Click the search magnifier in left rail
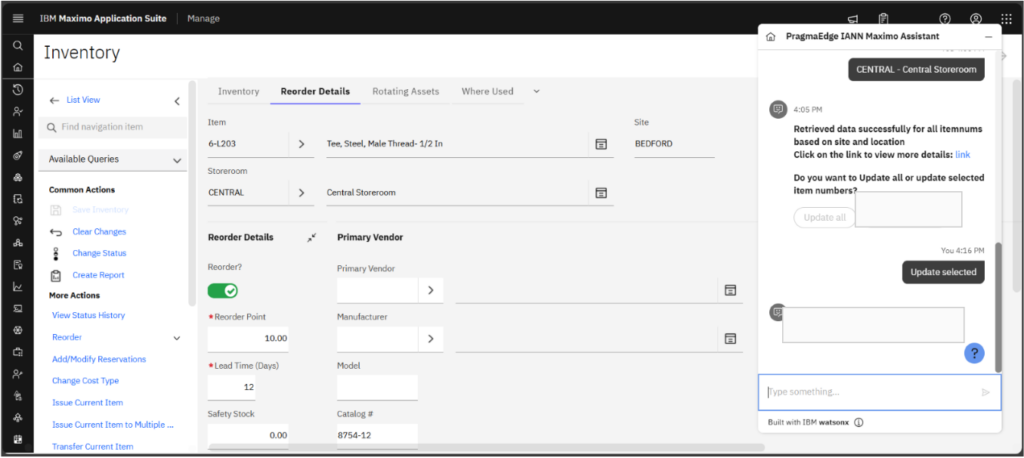Screen dimensions: 1024x458 tap(18, 46)
